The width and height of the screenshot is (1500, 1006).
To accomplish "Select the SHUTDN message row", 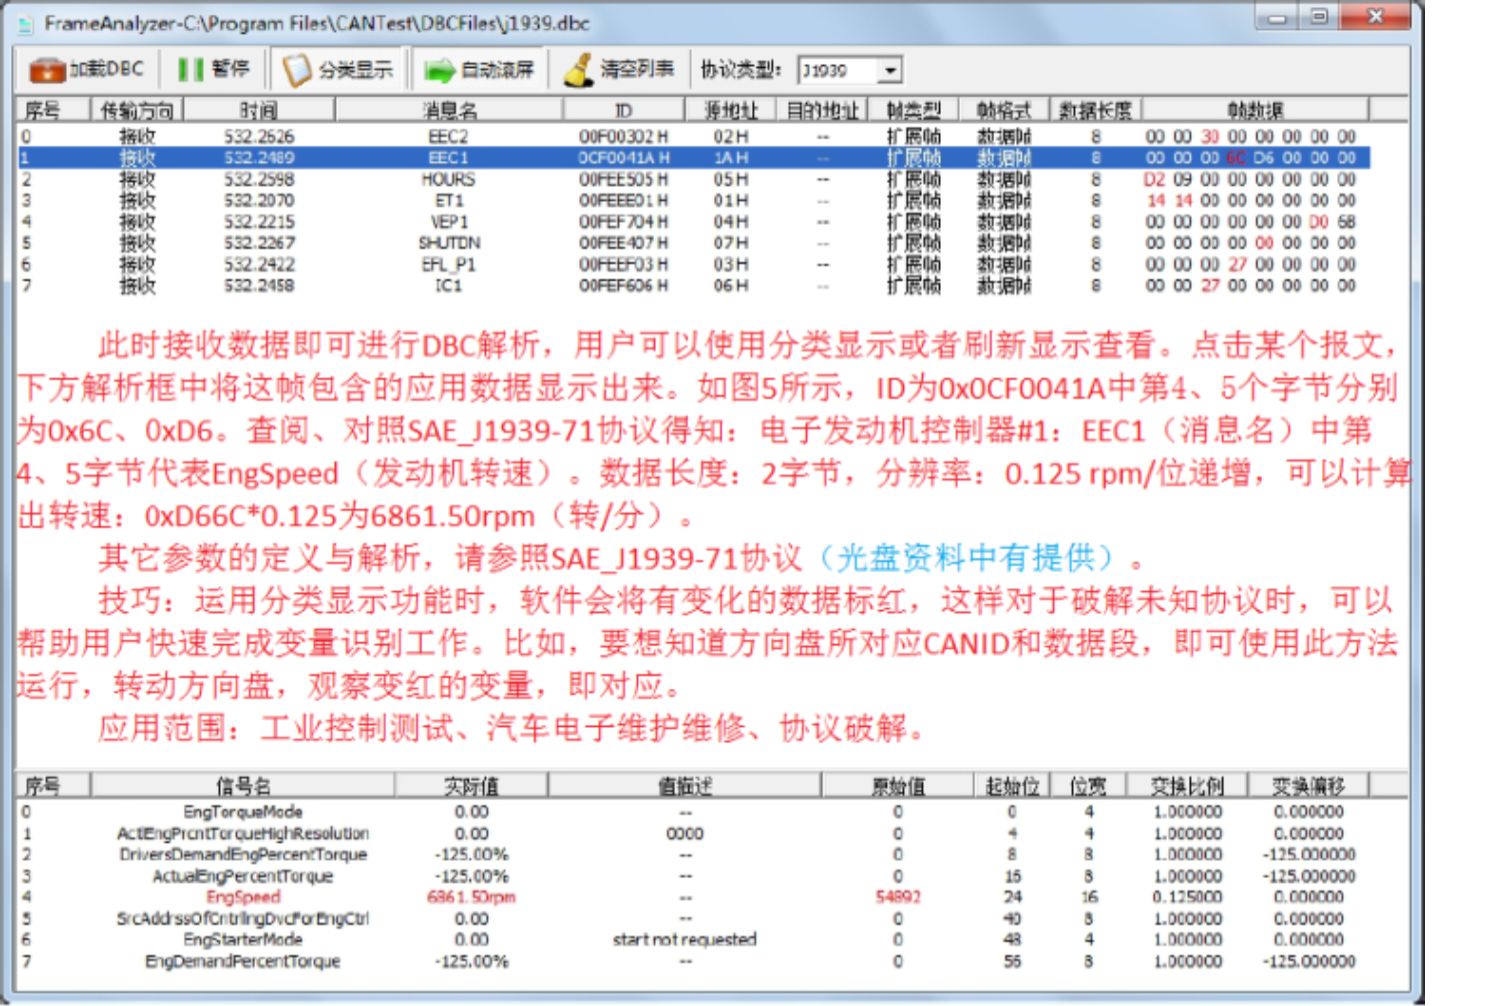I will coord(693,243).
